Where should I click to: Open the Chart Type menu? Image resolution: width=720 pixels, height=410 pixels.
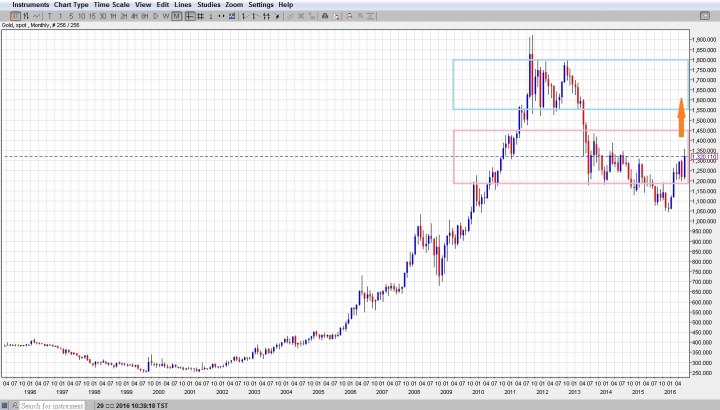coord(71,5)
